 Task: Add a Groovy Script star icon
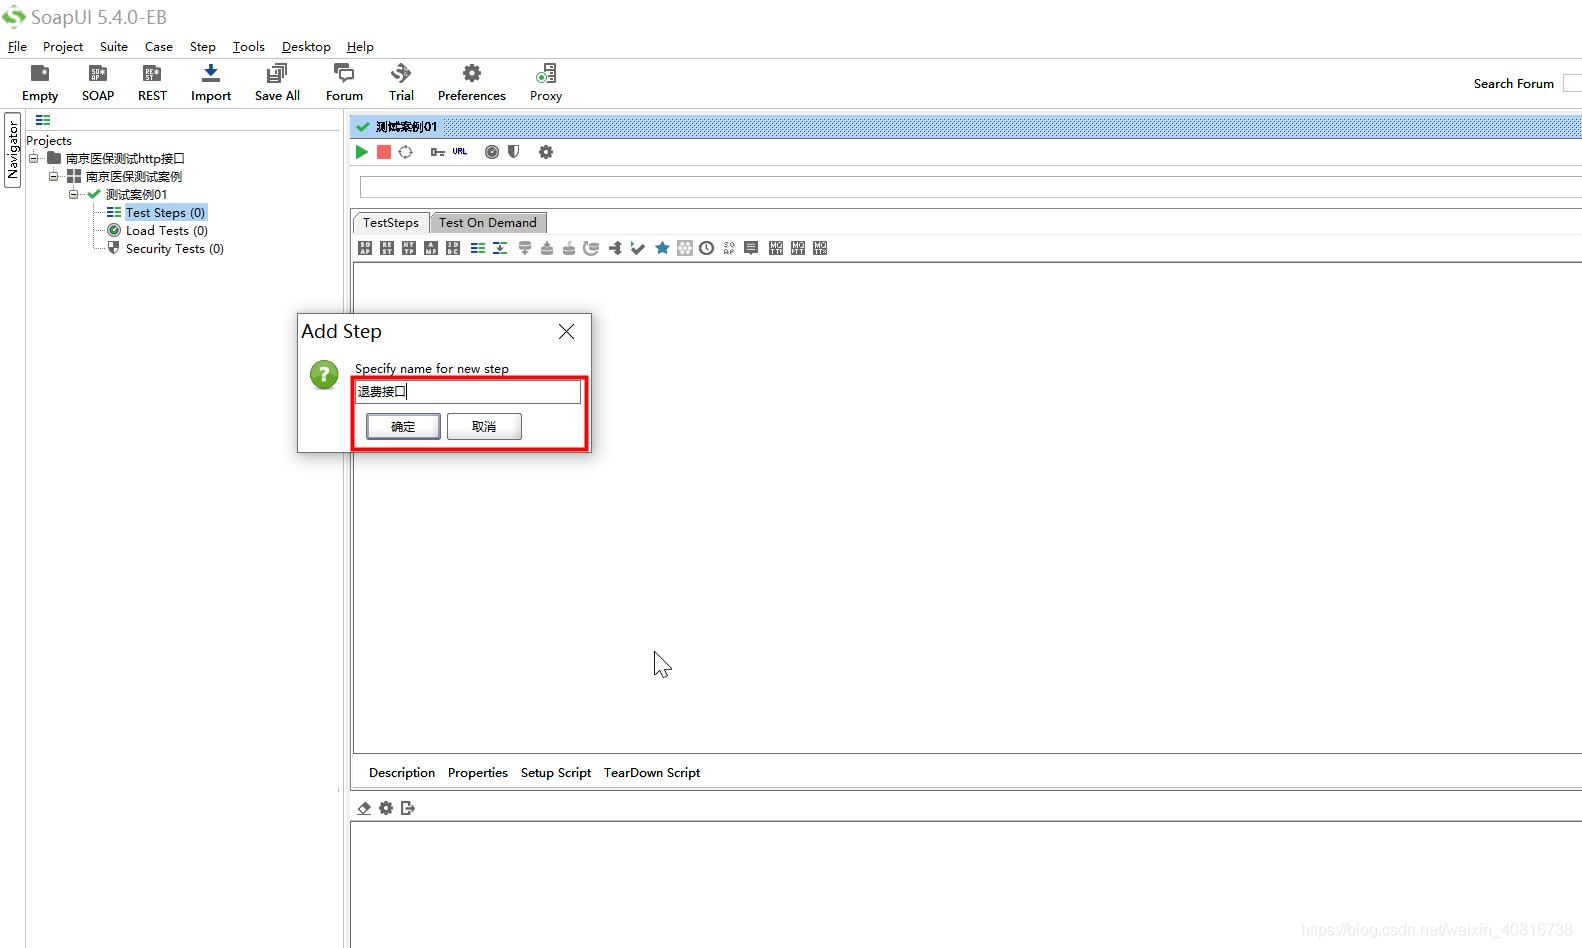(x=662, y=248)
